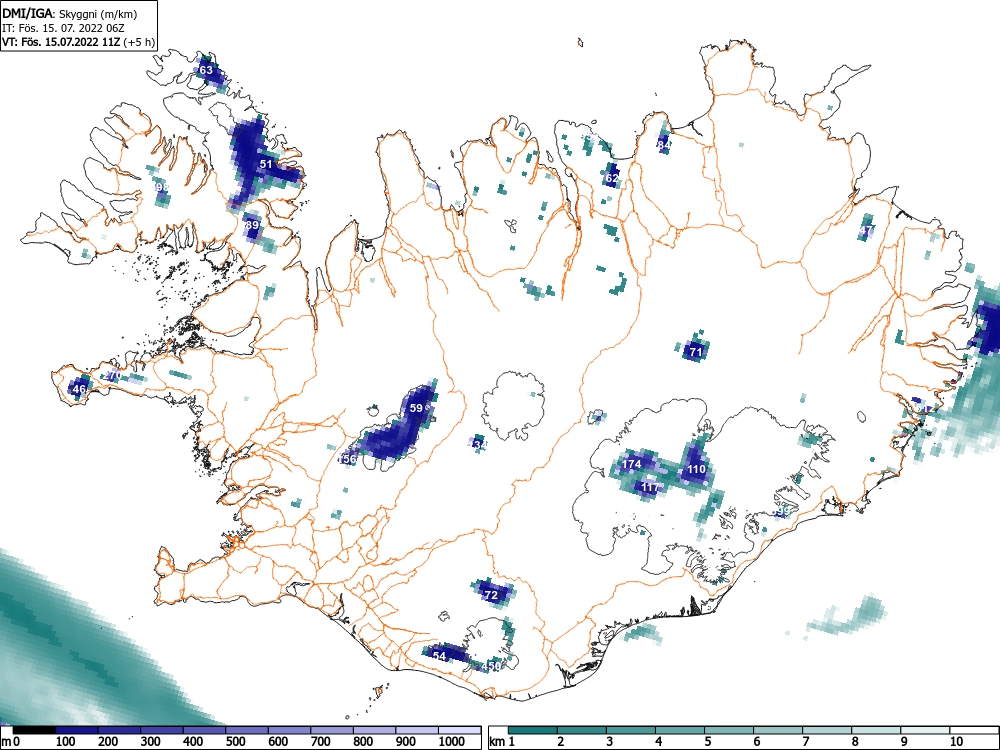Click the 'DMI/IGA: Skyggni (m/km)' title text
The height and width of the screenshot is (750, 1000).
tap(69, 13)
